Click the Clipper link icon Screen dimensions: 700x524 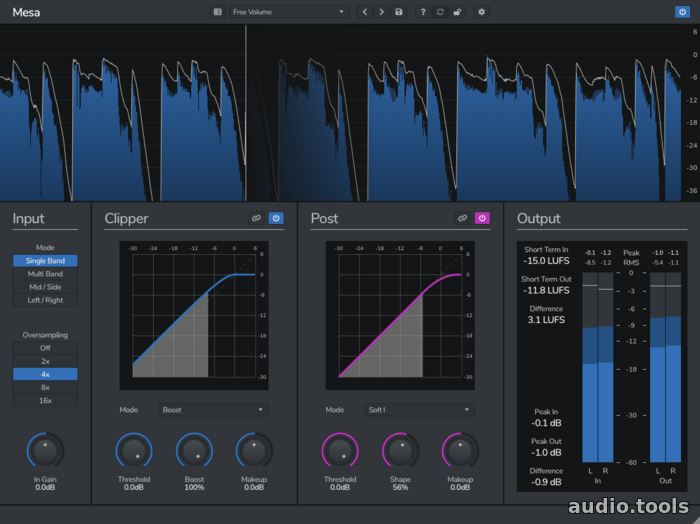pyautogui.click(x=256, y=217)
